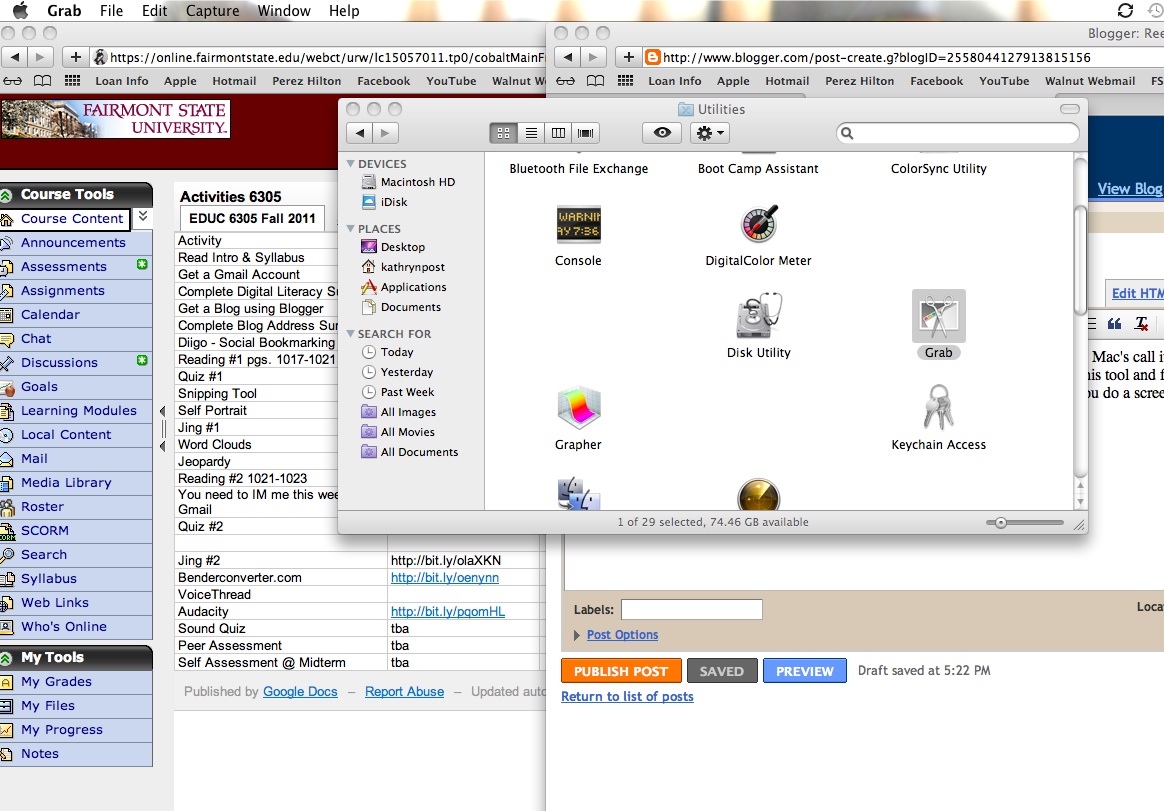Switch Finder to Cover Flow view
The image size is (1164, 811).
pyautogui.click(x=586, y=133)
